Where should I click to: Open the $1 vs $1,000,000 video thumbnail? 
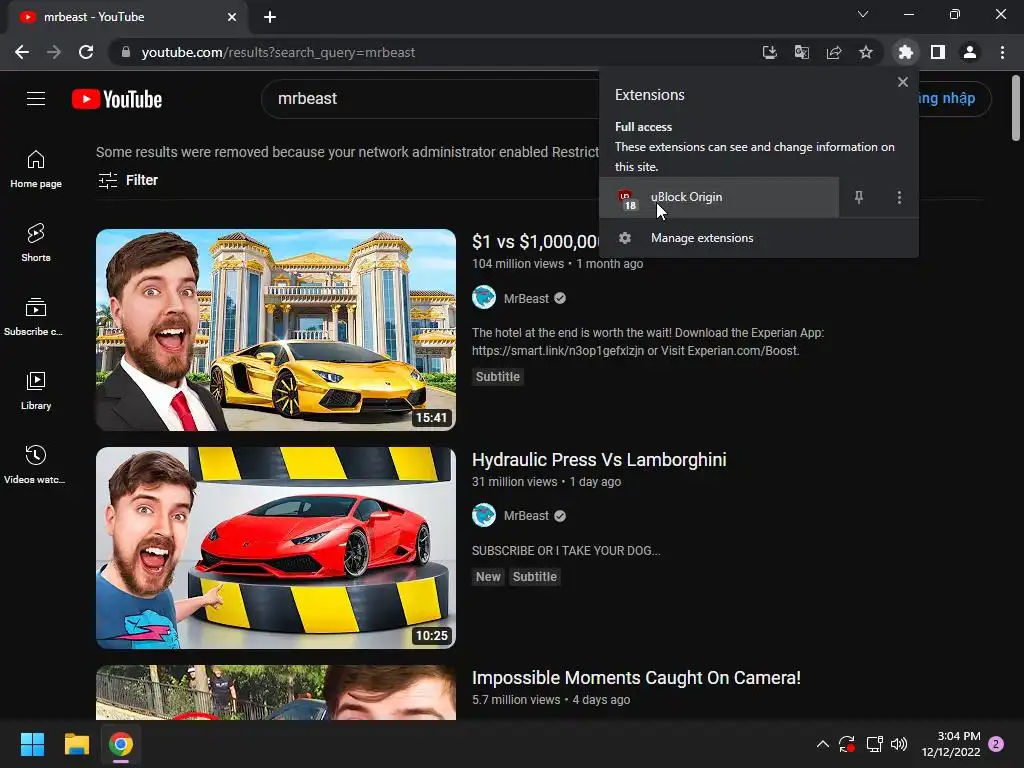(x=276, y=330)
